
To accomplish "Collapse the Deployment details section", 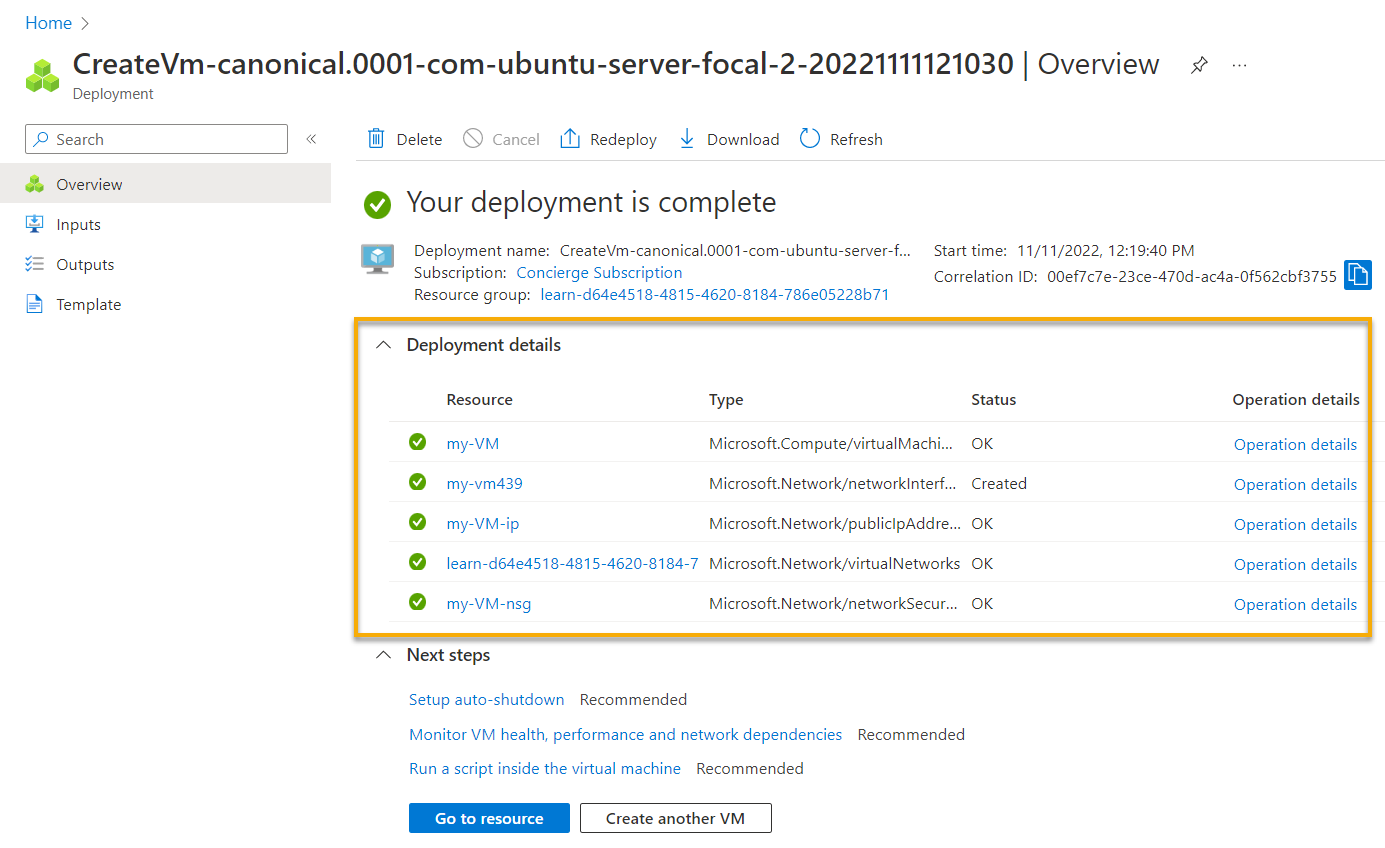I will (x=382, y=345).
